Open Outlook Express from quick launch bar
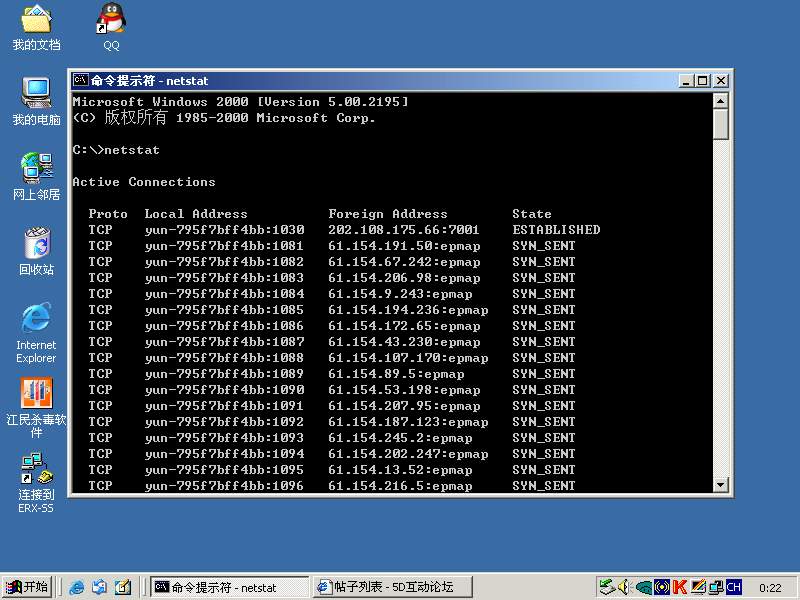800x600 pixels. pyautogui.click(x=99, y=587)
